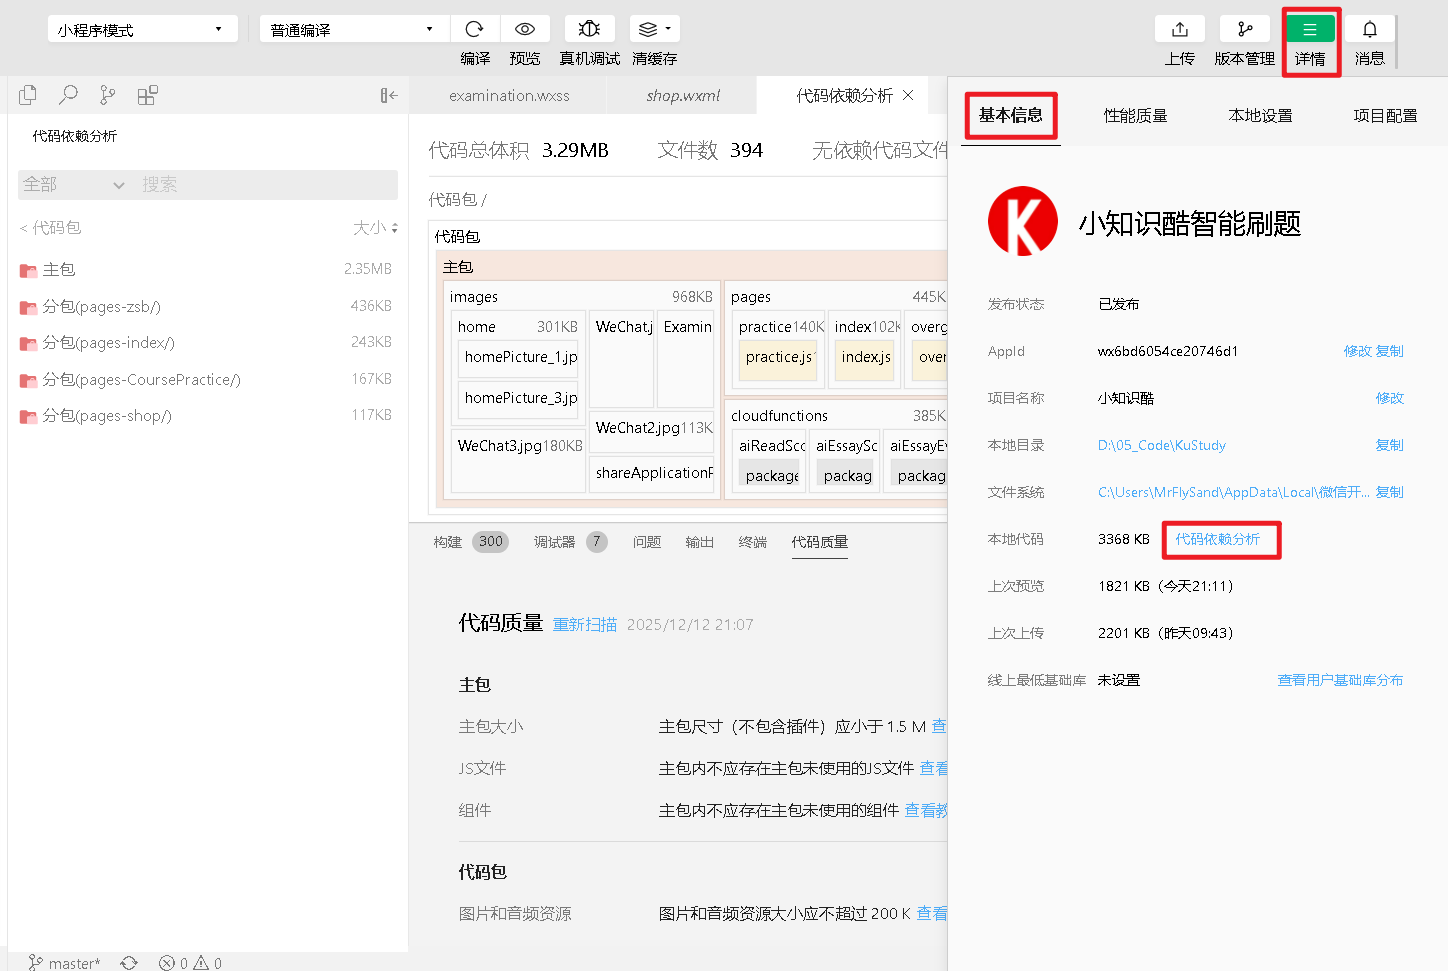This screenshot has width=1448, height=971.
Task: Collapse the sidebar panel arrow icon
Action: pyautogui.click(x=389, y=95)
